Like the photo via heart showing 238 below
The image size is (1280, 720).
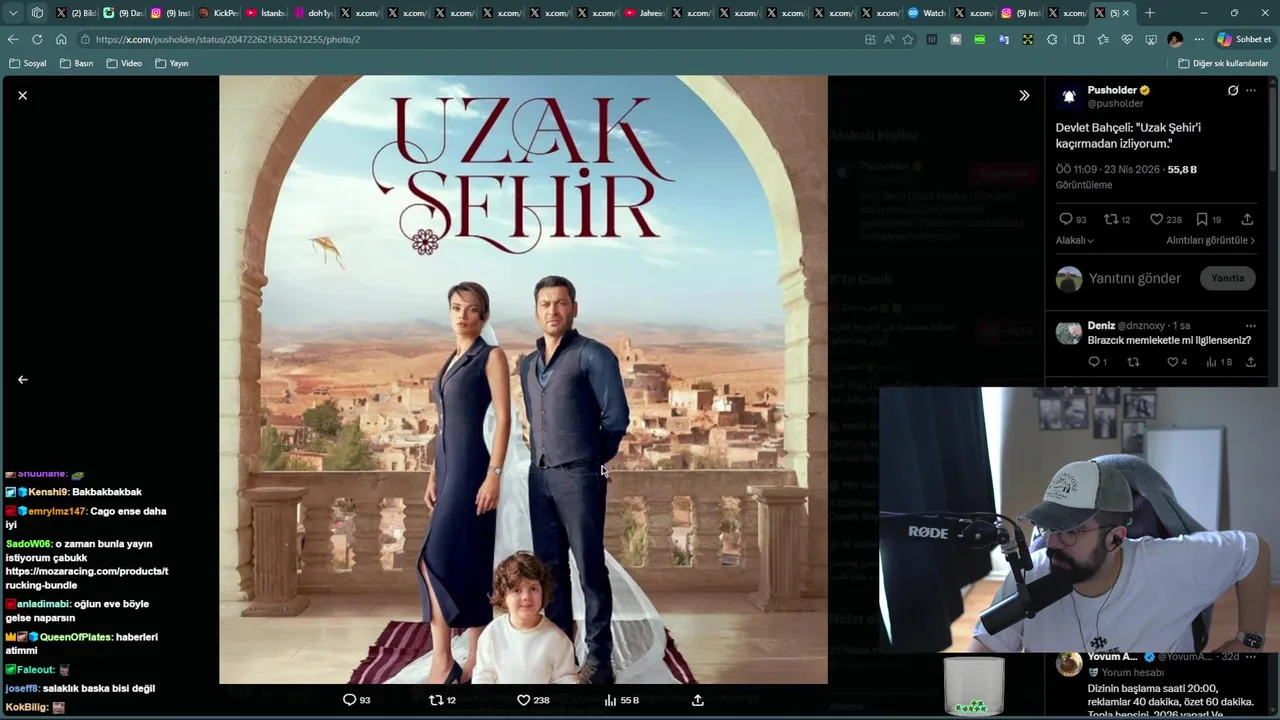(x=532, y=700)
